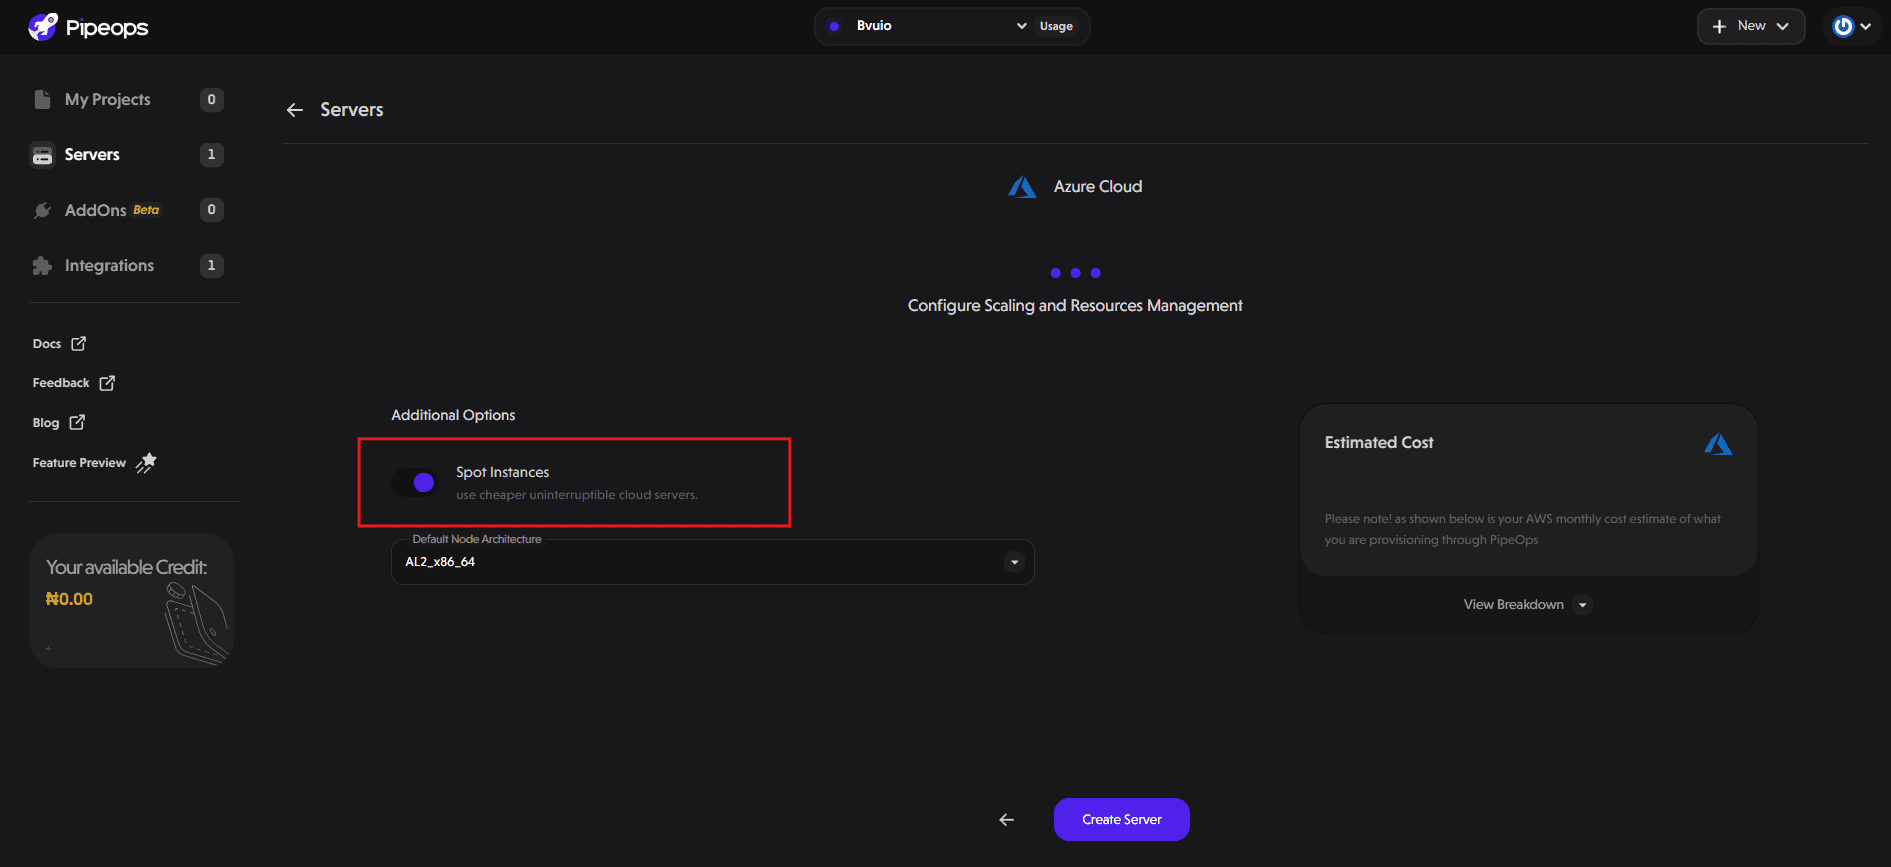This screenshot has width=1891, height=867.
Task: Click the Azure Cloud logo
Action: point(1021,187)
